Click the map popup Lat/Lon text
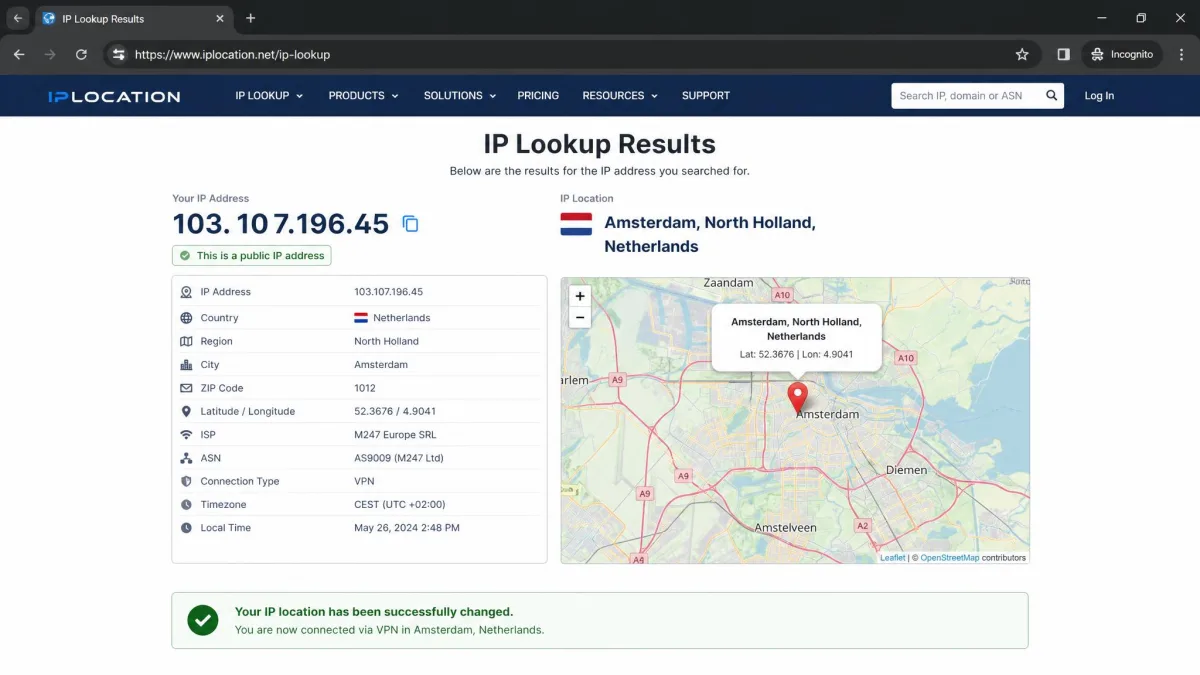Image resolution: width=1200 pixels, height=675 pixels. pos(796,355)
